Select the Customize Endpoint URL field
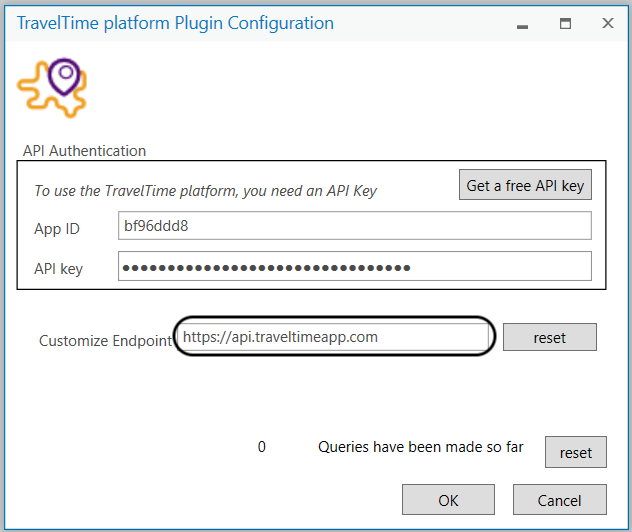 334,337
